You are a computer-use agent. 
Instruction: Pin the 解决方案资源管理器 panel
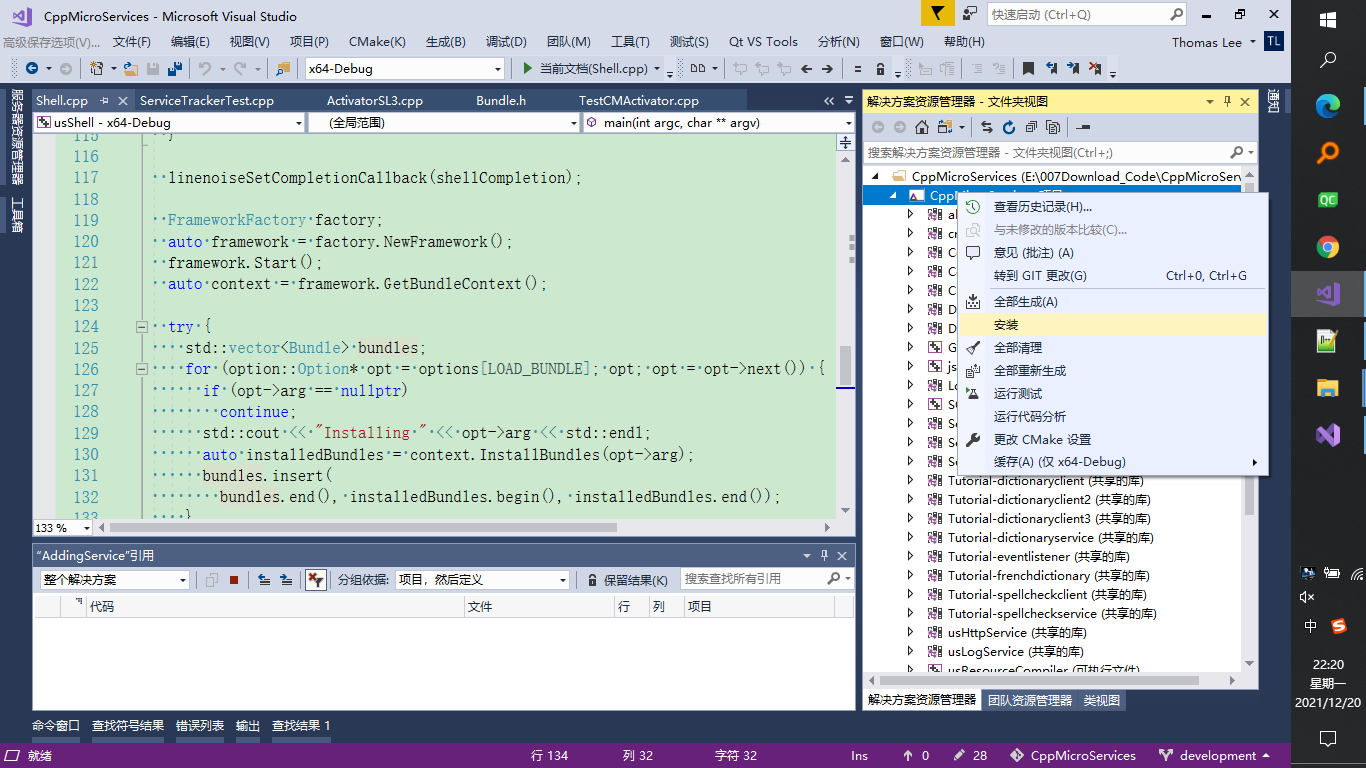point(1228,101)
